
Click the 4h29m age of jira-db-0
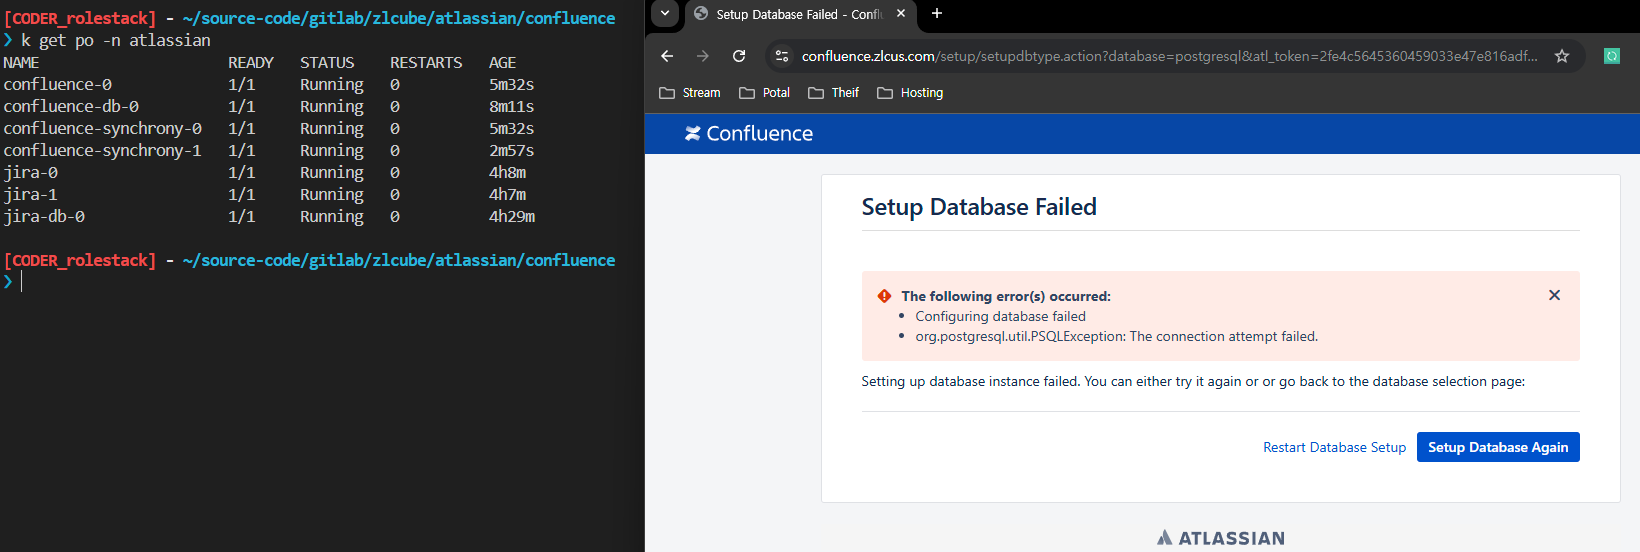point(512,216)
